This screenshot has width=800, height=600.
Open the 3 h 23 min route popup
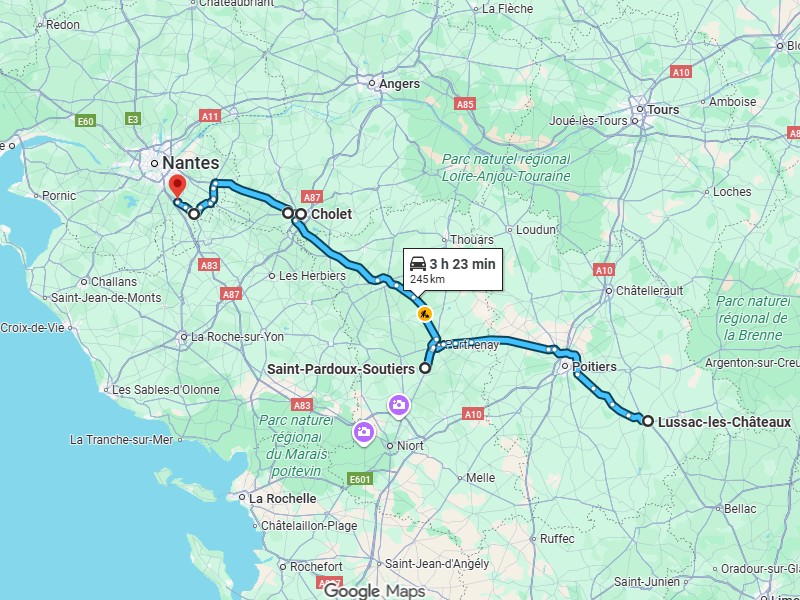click(453, 270)
